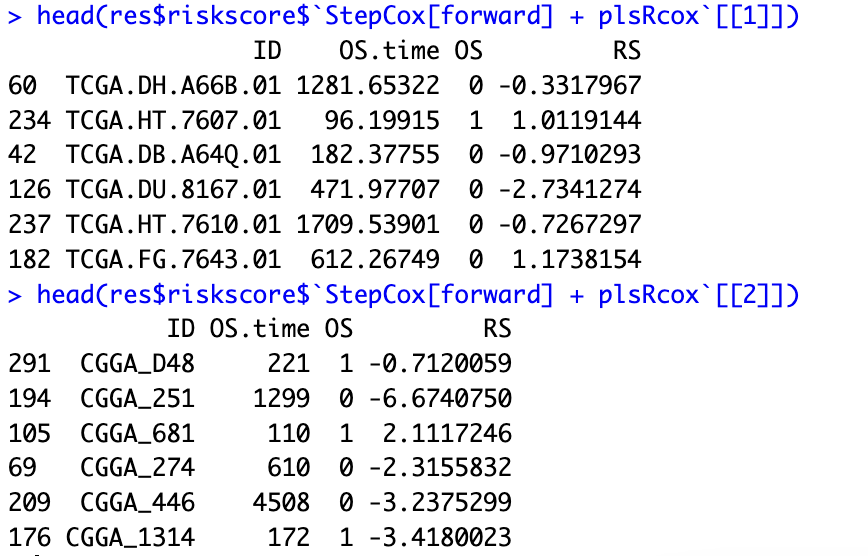Click row number 42 in first table
This screenshot has height=556, width=868.
click(23, 155)
